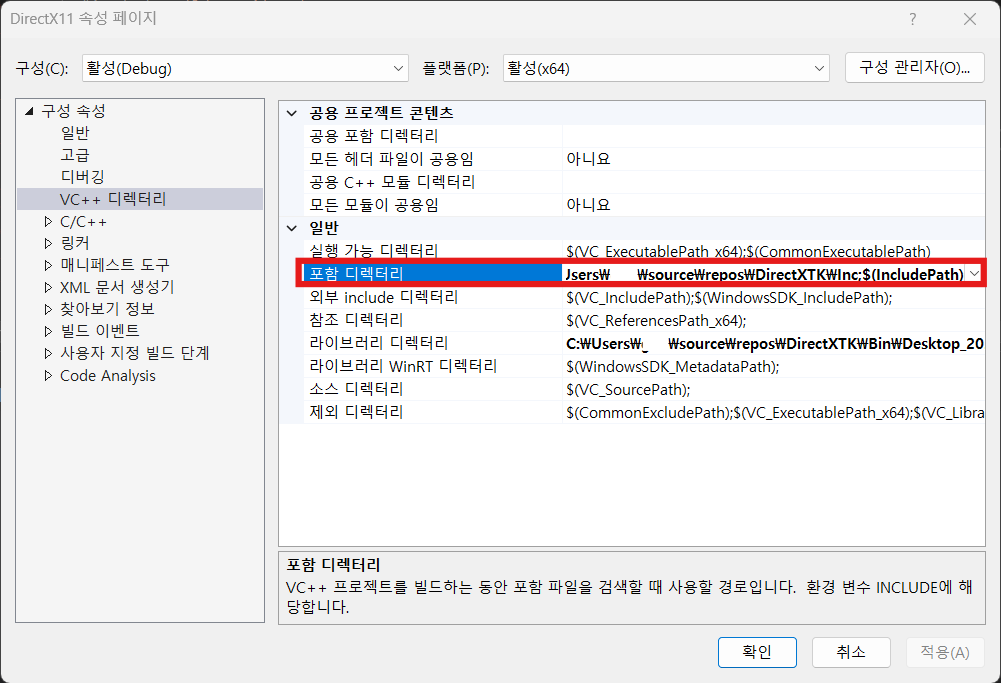Click the 취소 cancel button

[x=851, y=652]
